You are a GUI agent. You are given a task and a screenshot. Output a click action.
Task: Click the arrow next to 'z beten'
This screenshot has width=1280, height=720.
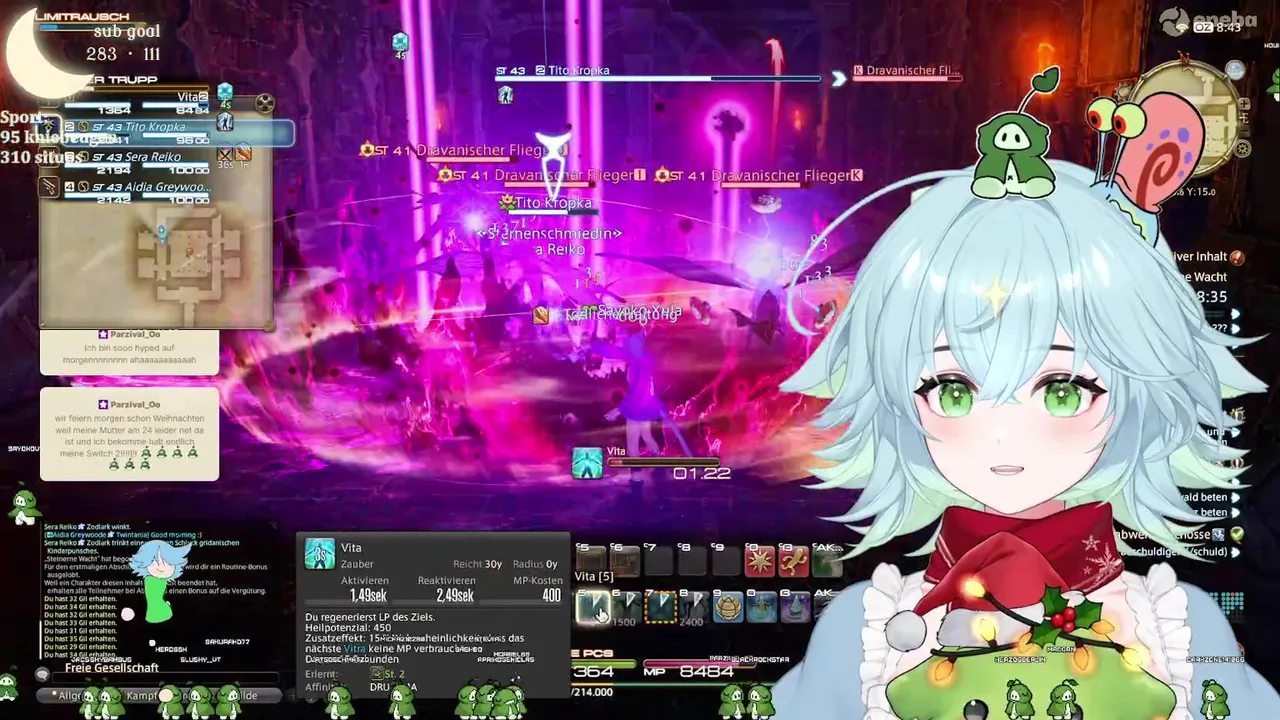point(1236,512)
